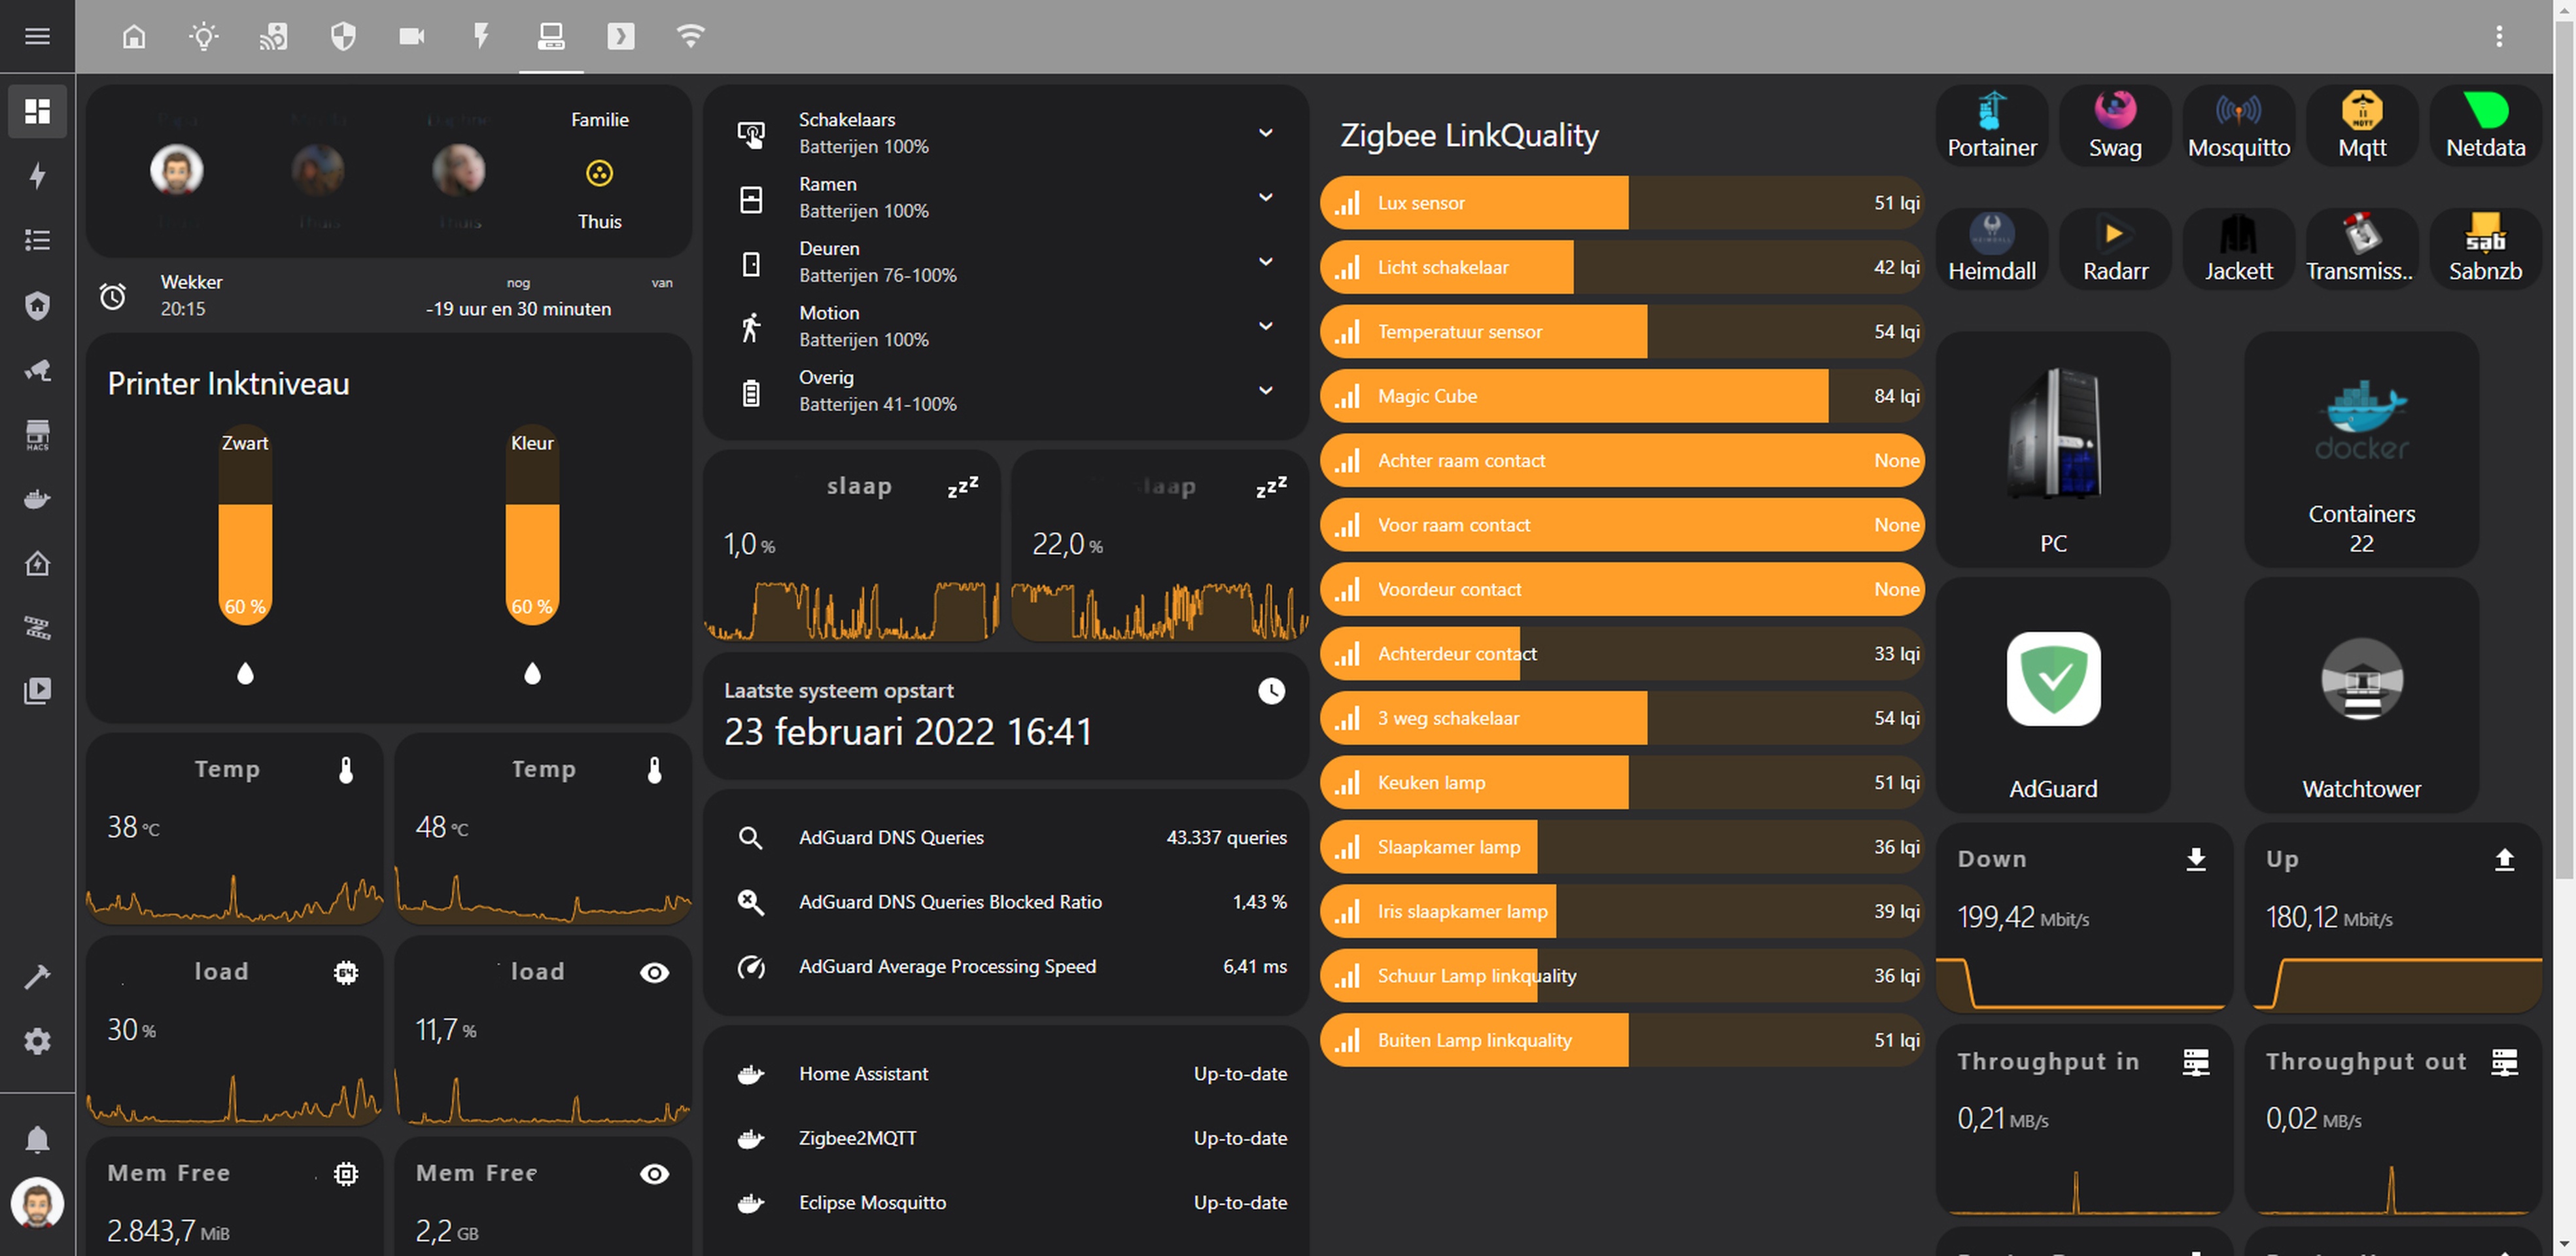The width and height of the screenshot is (2576, 1256).
Task: Toggle the eye icon on Mem Free card
Action: click(655, 1174)
